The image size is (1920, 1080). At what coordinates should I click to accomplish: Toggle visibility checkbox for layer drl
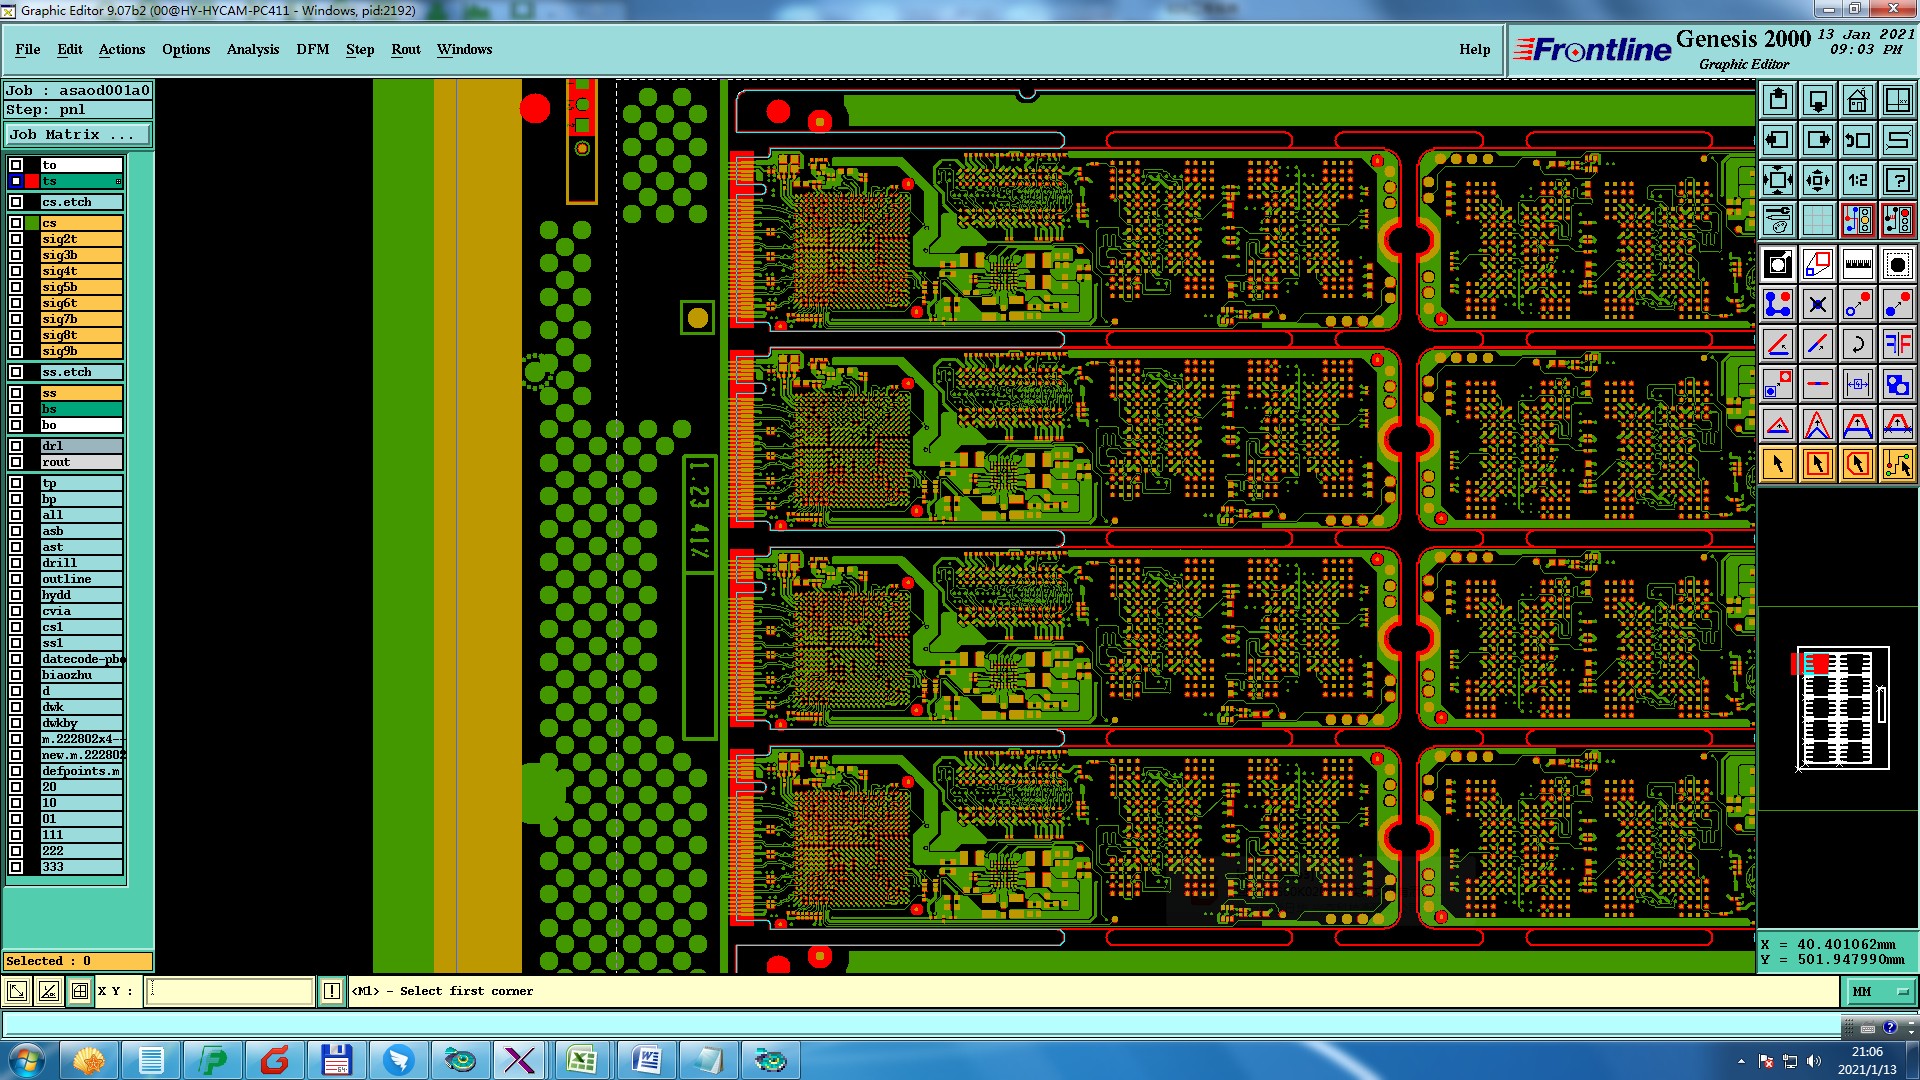click(16, 446)
